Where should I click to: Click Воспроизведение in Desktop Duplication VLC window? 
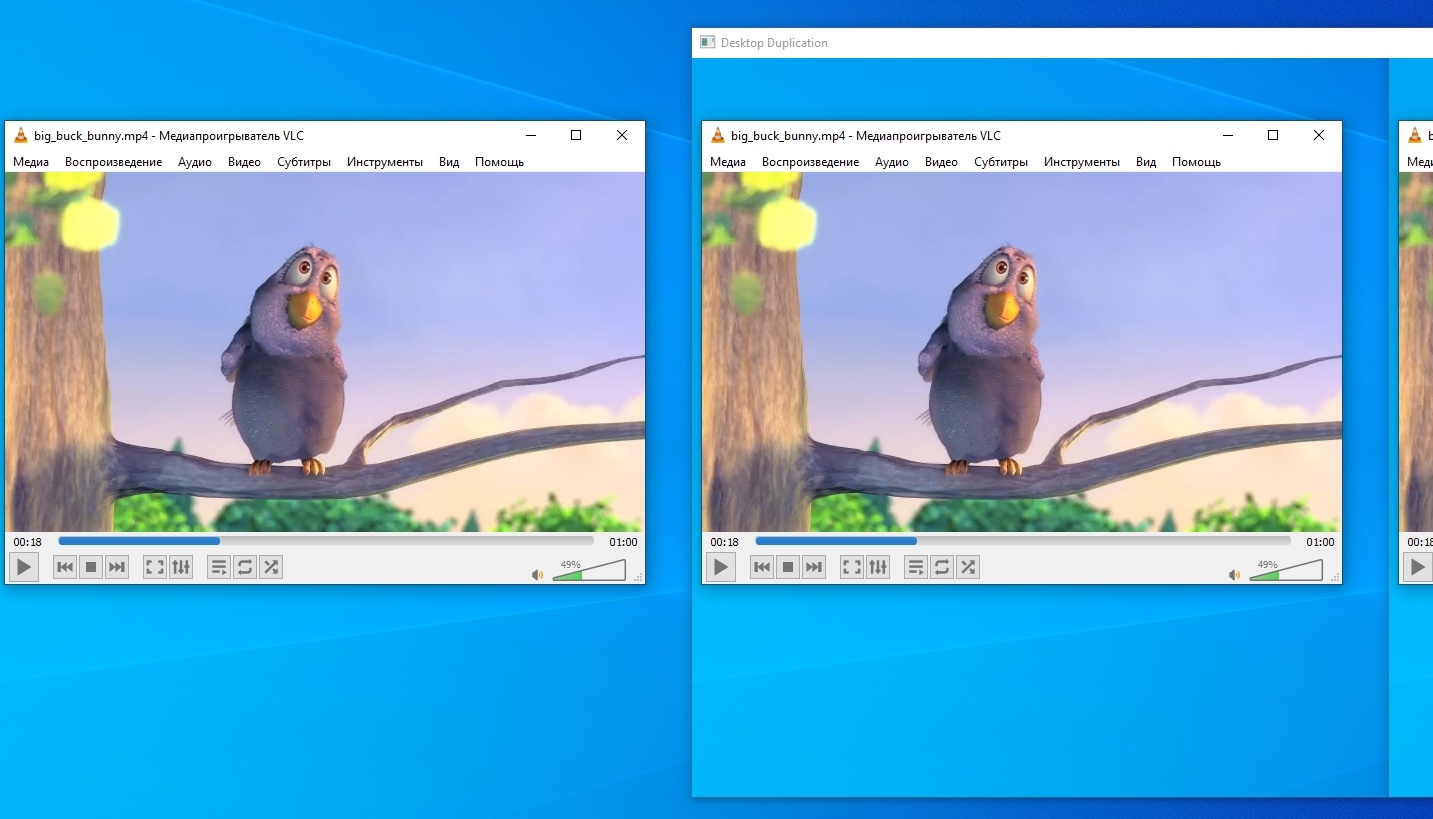(x=810, y=162)
